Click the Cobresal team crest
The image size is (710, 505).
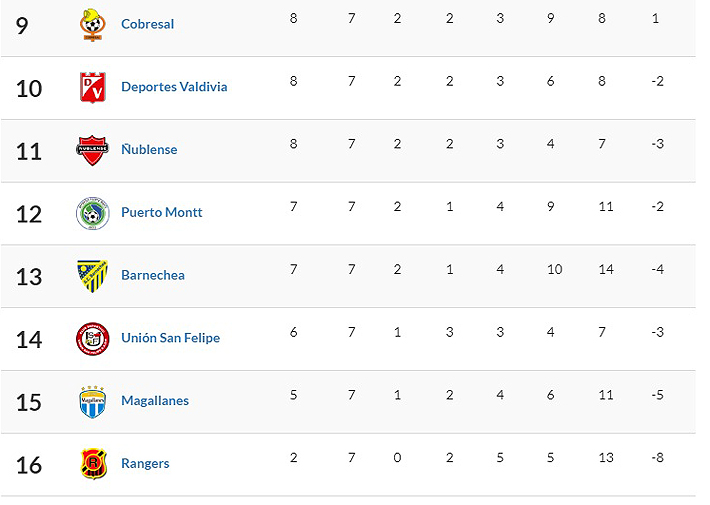(x=91, y=24)
